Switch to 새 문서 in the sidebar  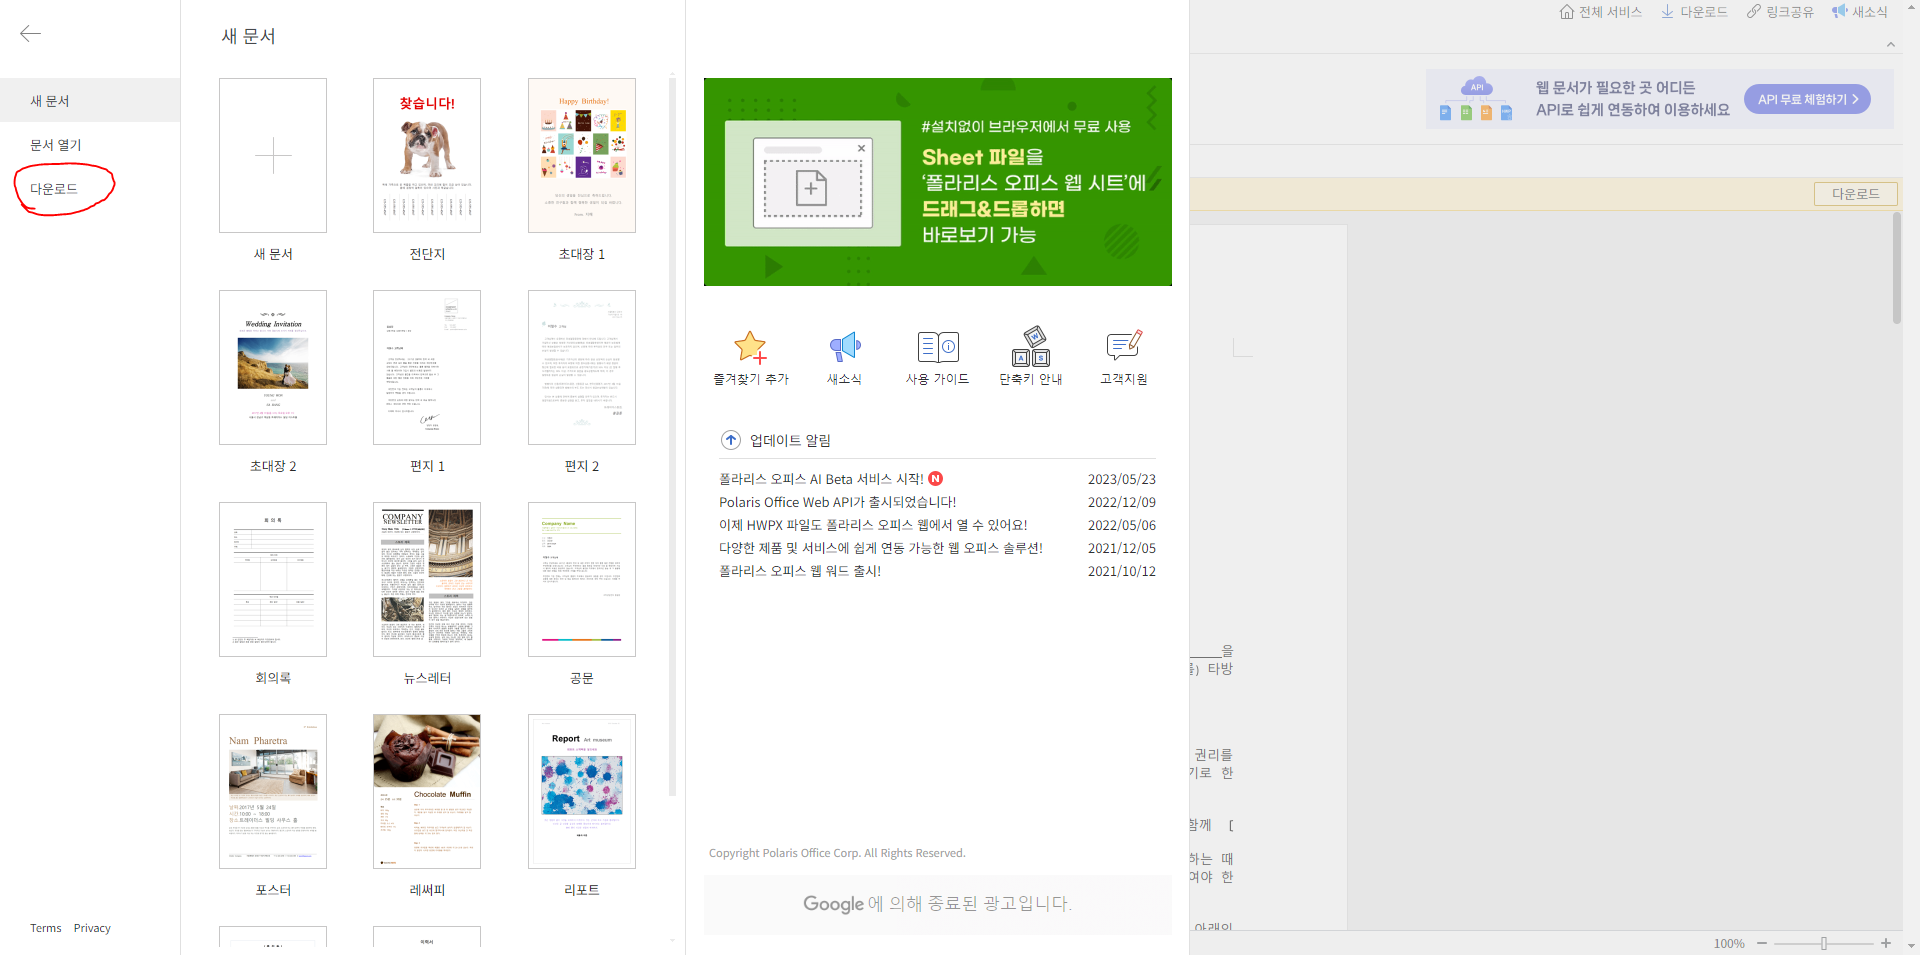pyautogui.click(x=48, y=100)
